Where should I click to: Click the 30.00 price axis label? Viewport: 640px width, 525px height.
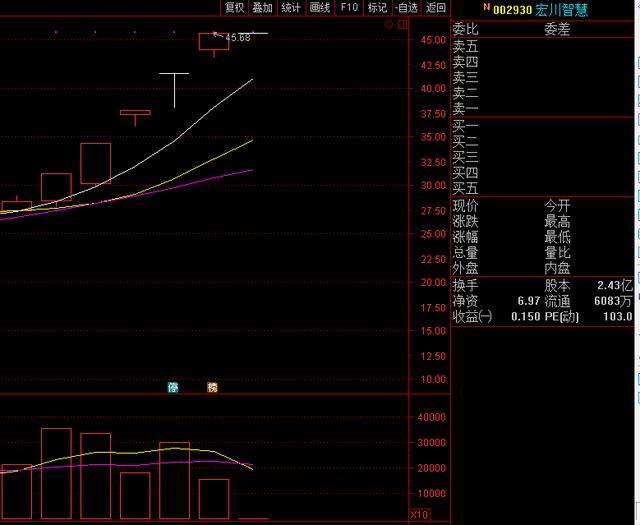(x=433, y=185)
